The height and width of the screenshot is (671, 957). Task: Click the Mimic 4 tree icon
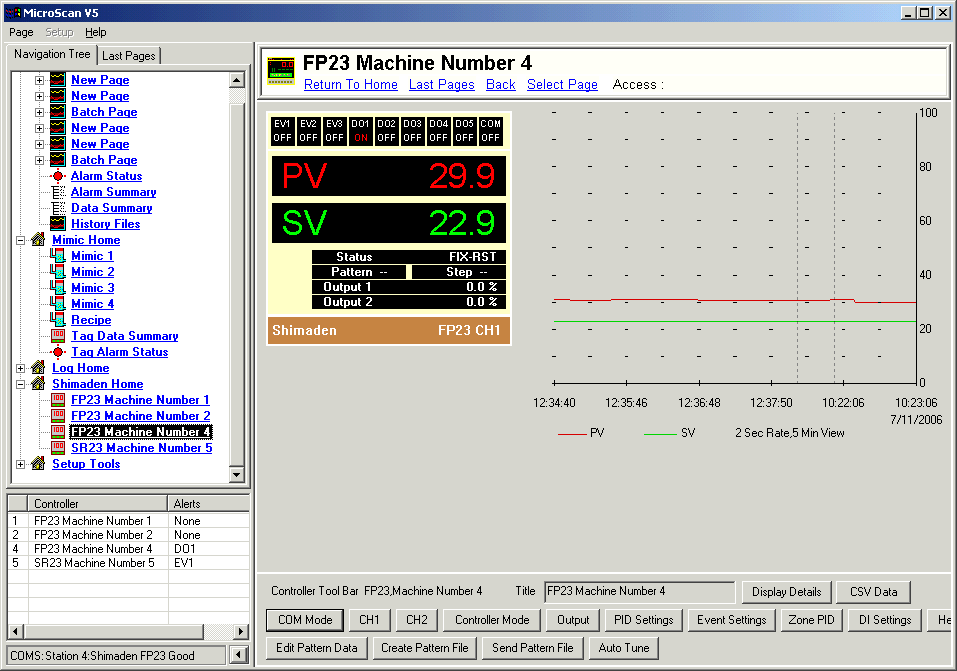(58, 303)
